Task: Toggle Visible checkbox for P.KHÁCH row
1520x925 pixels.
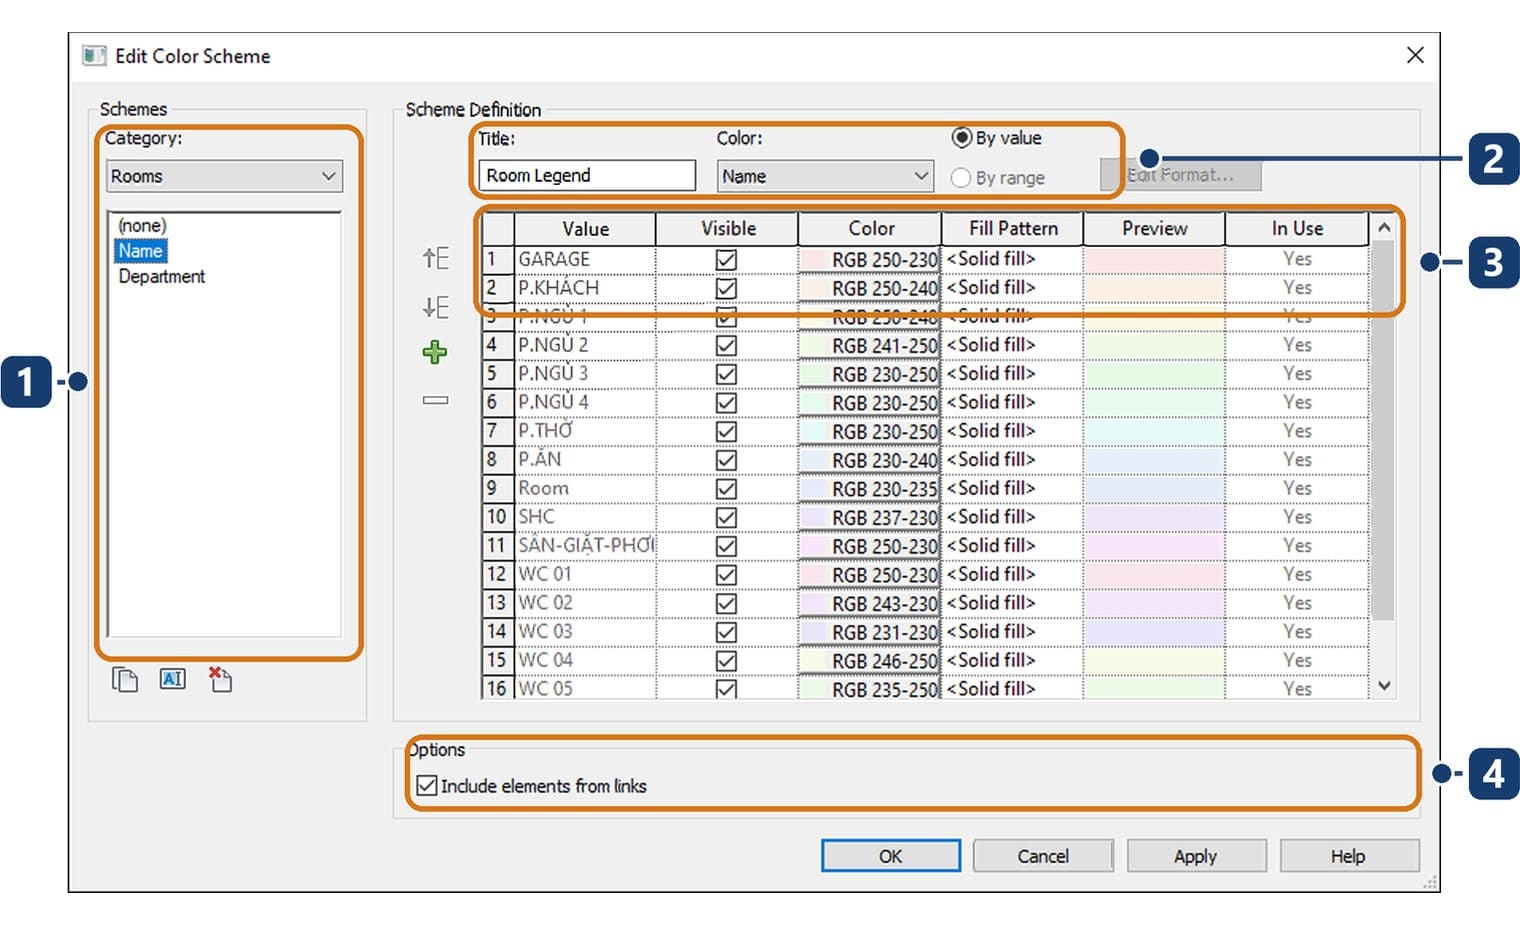Action: click(x=727, y=288)
